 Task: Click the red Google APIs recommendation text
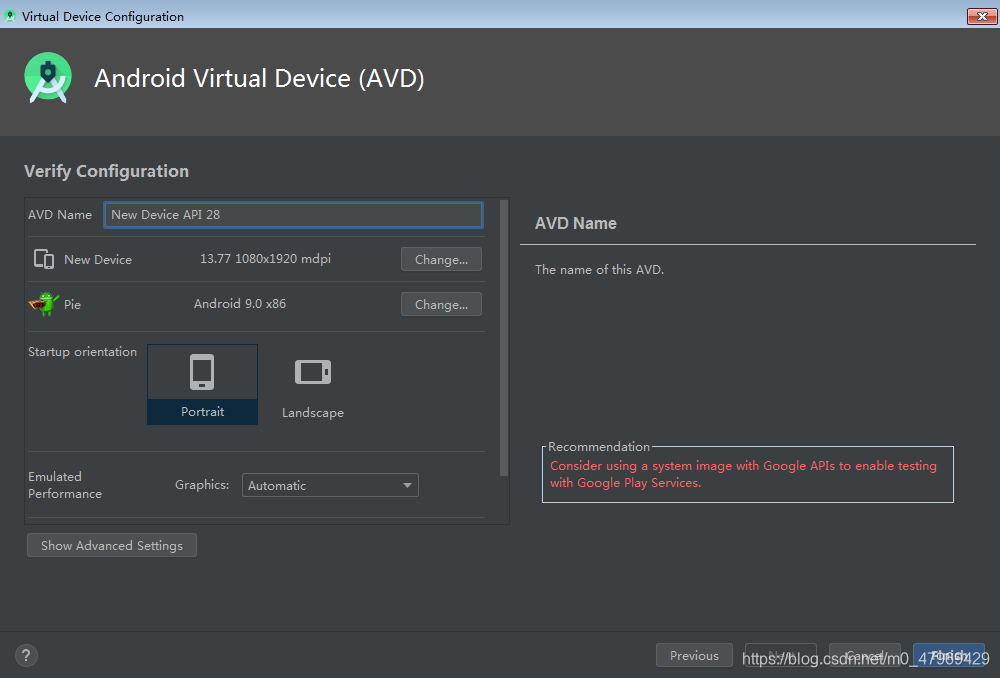click(743, 474)
